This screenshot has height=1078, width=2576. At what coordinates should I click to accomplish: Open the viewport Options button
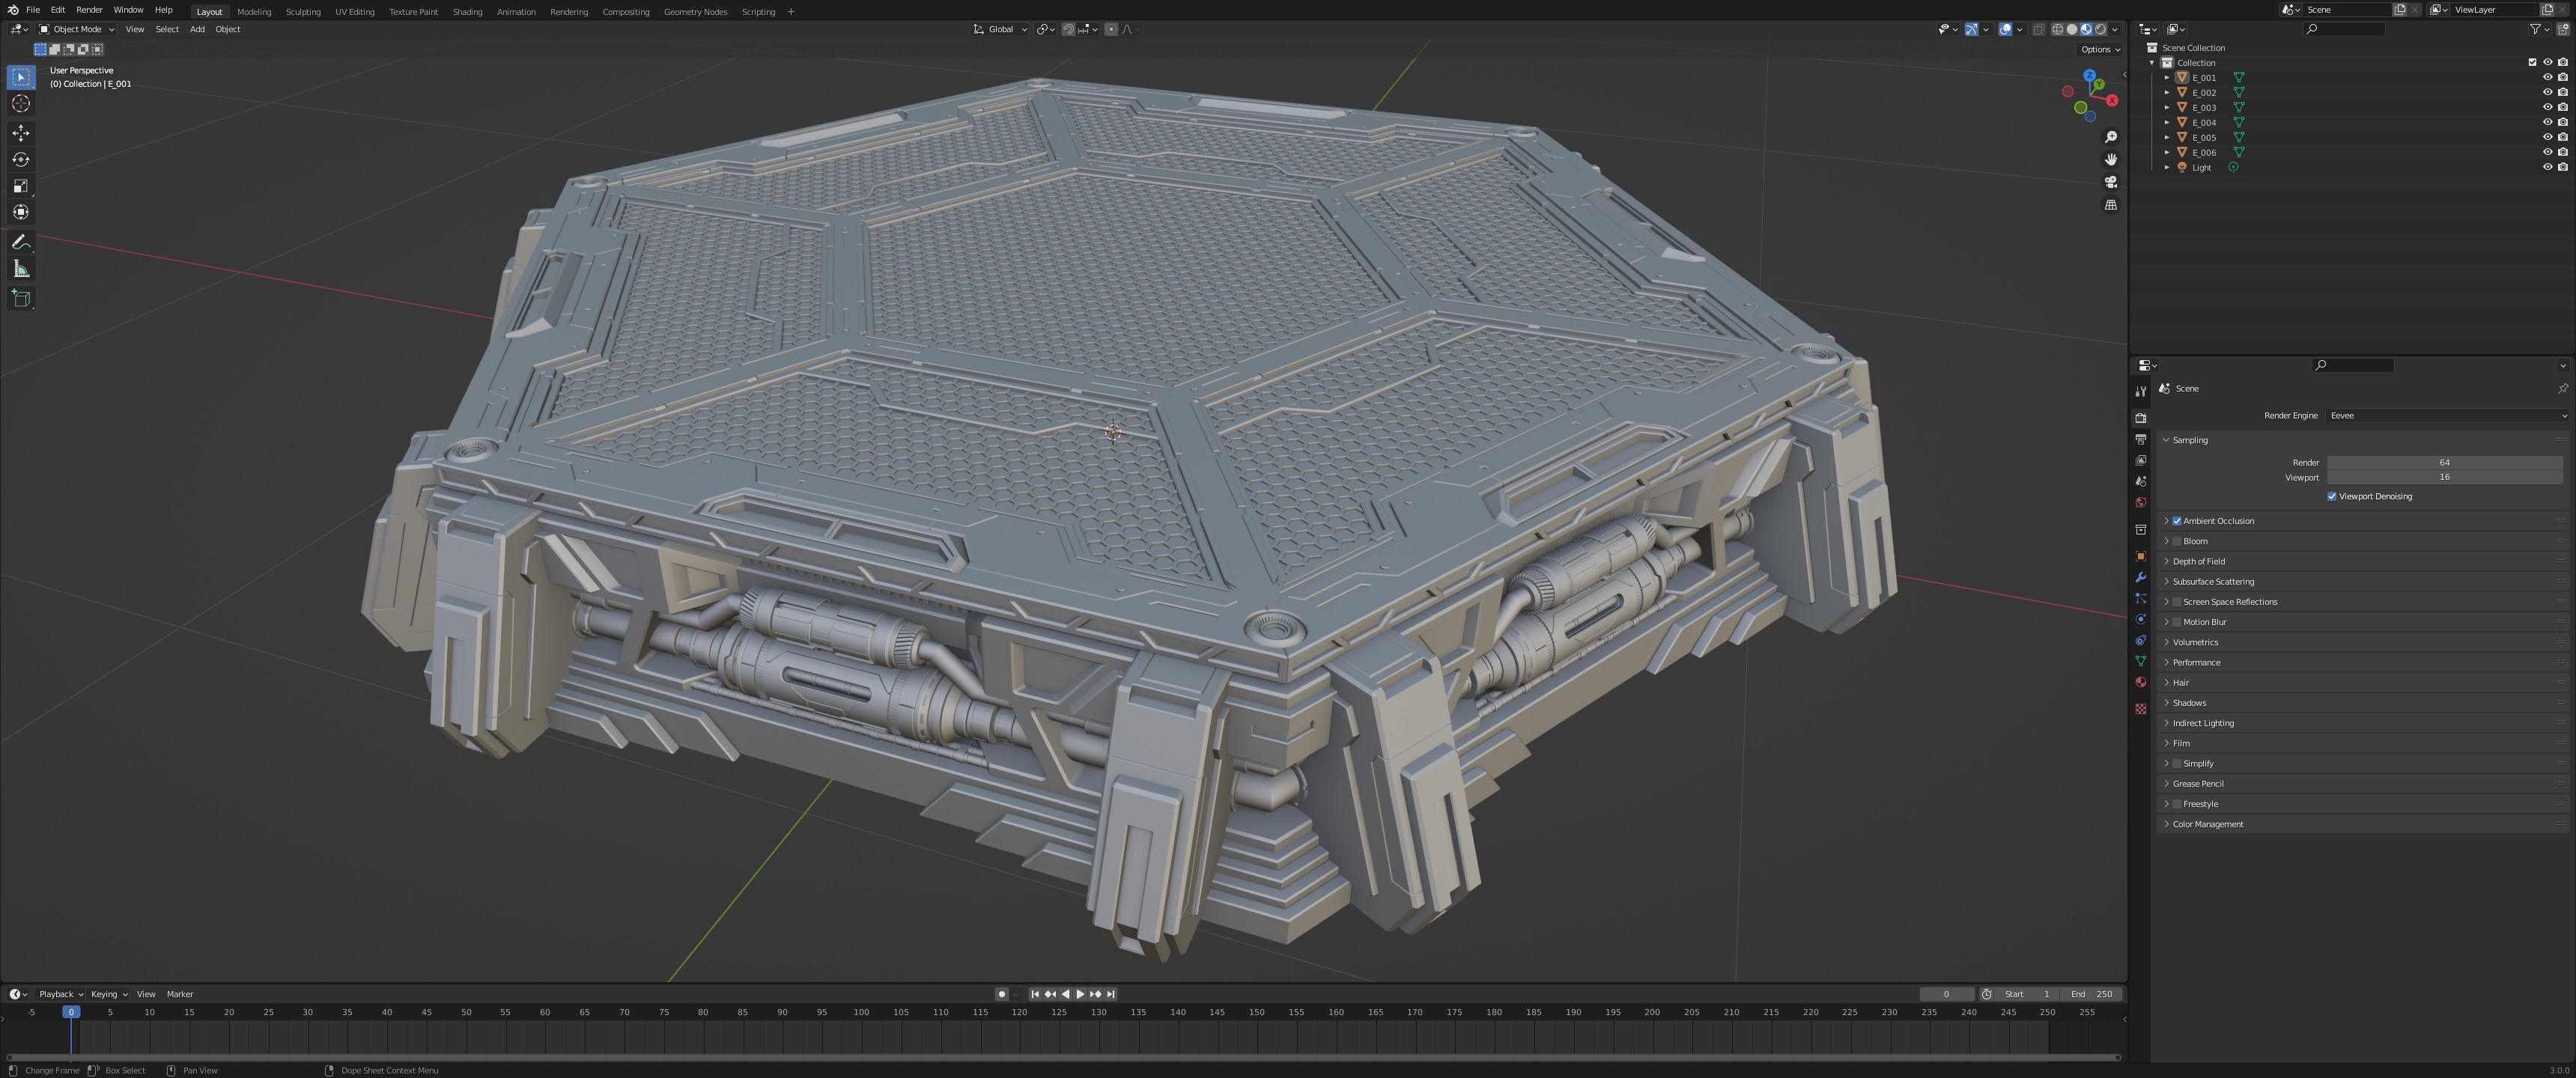(2099, 49)
